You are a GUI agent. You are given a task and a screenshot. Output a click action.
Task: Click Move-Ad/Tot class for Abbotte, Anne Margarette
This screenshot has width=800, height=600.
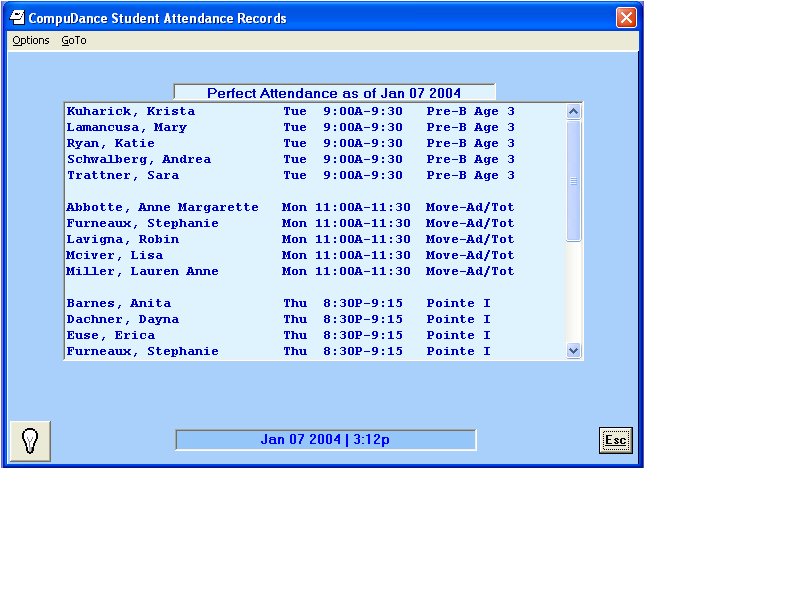470,207
